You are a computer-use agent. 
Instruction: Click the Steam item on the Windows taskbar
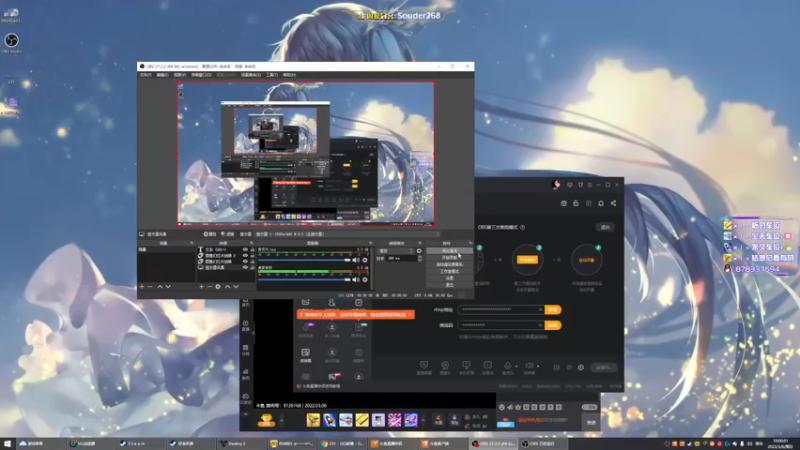[140, 444]
